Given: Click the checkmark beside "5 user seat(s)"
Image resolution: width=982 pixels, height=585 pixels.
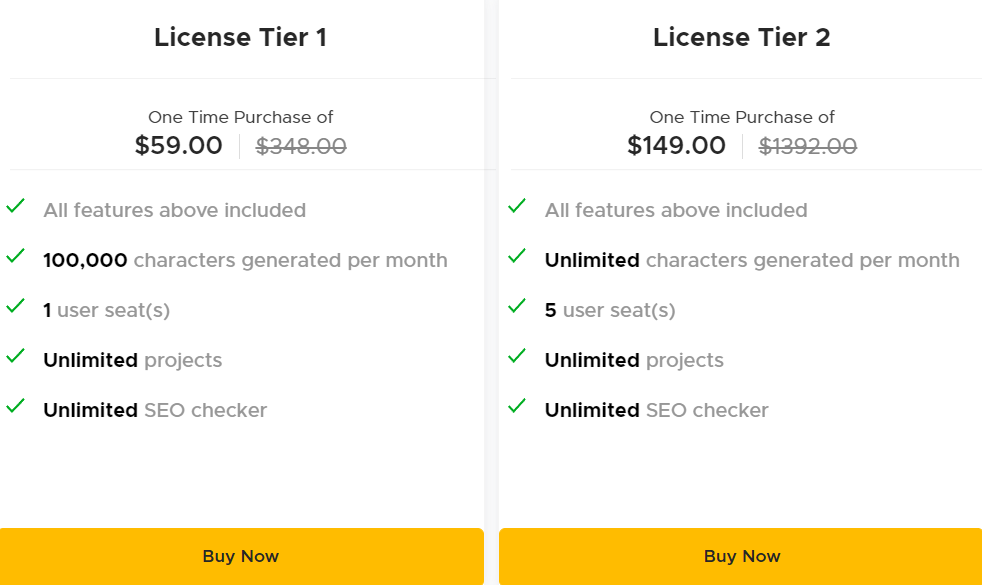Looking at the screenshot, I should 517,308.
